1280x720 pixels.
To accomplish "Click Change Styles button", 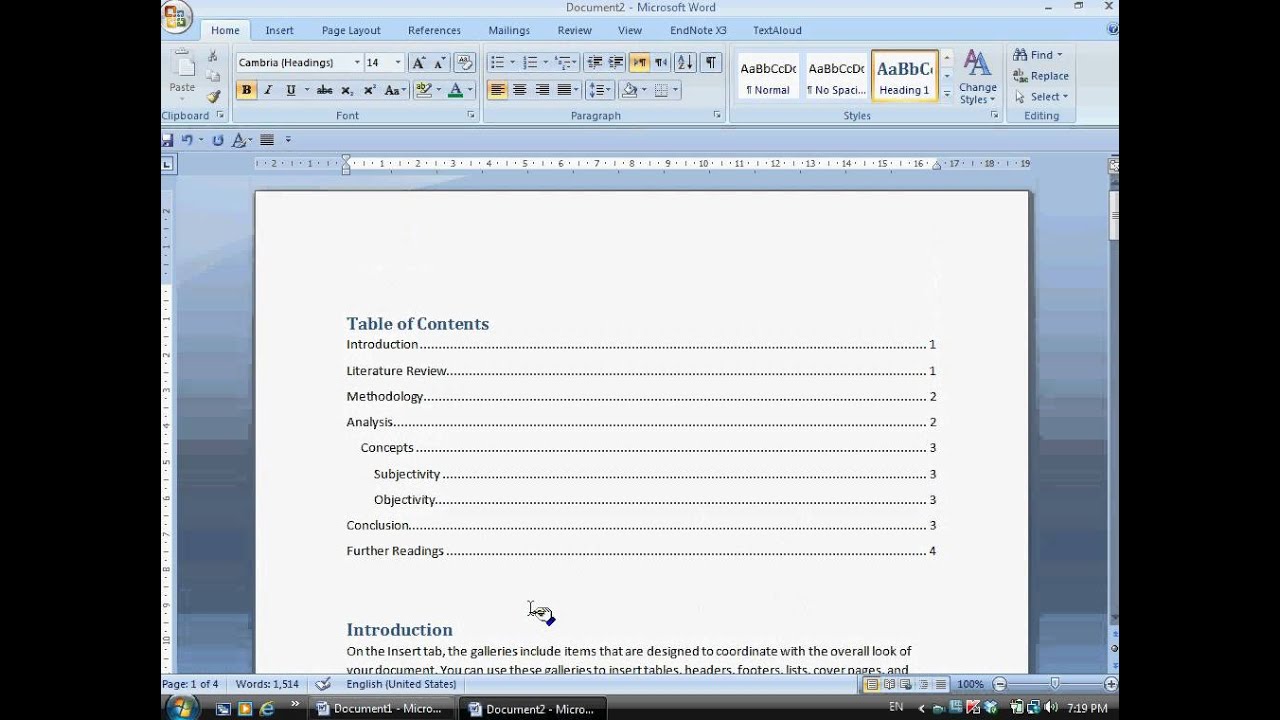I will [x=977, y=77].
